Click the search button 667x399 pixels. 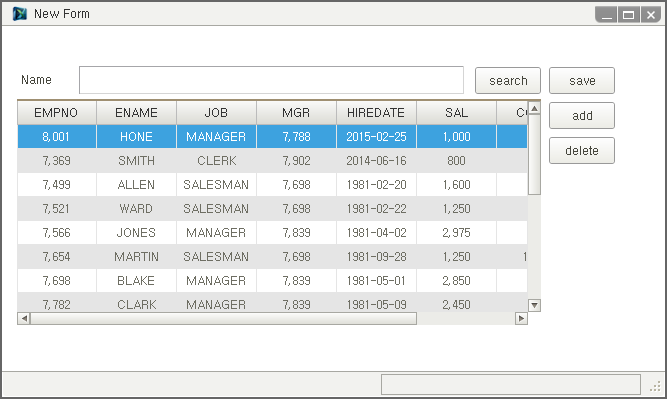coord(508,80)
